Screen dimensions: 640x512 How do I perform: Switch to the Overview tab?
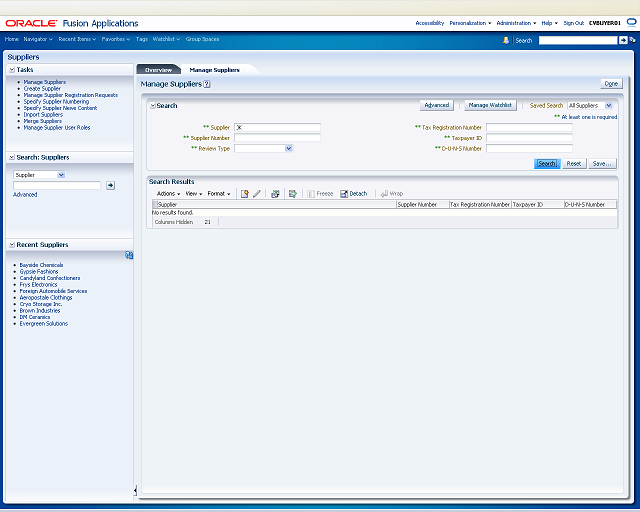point(158,70)
